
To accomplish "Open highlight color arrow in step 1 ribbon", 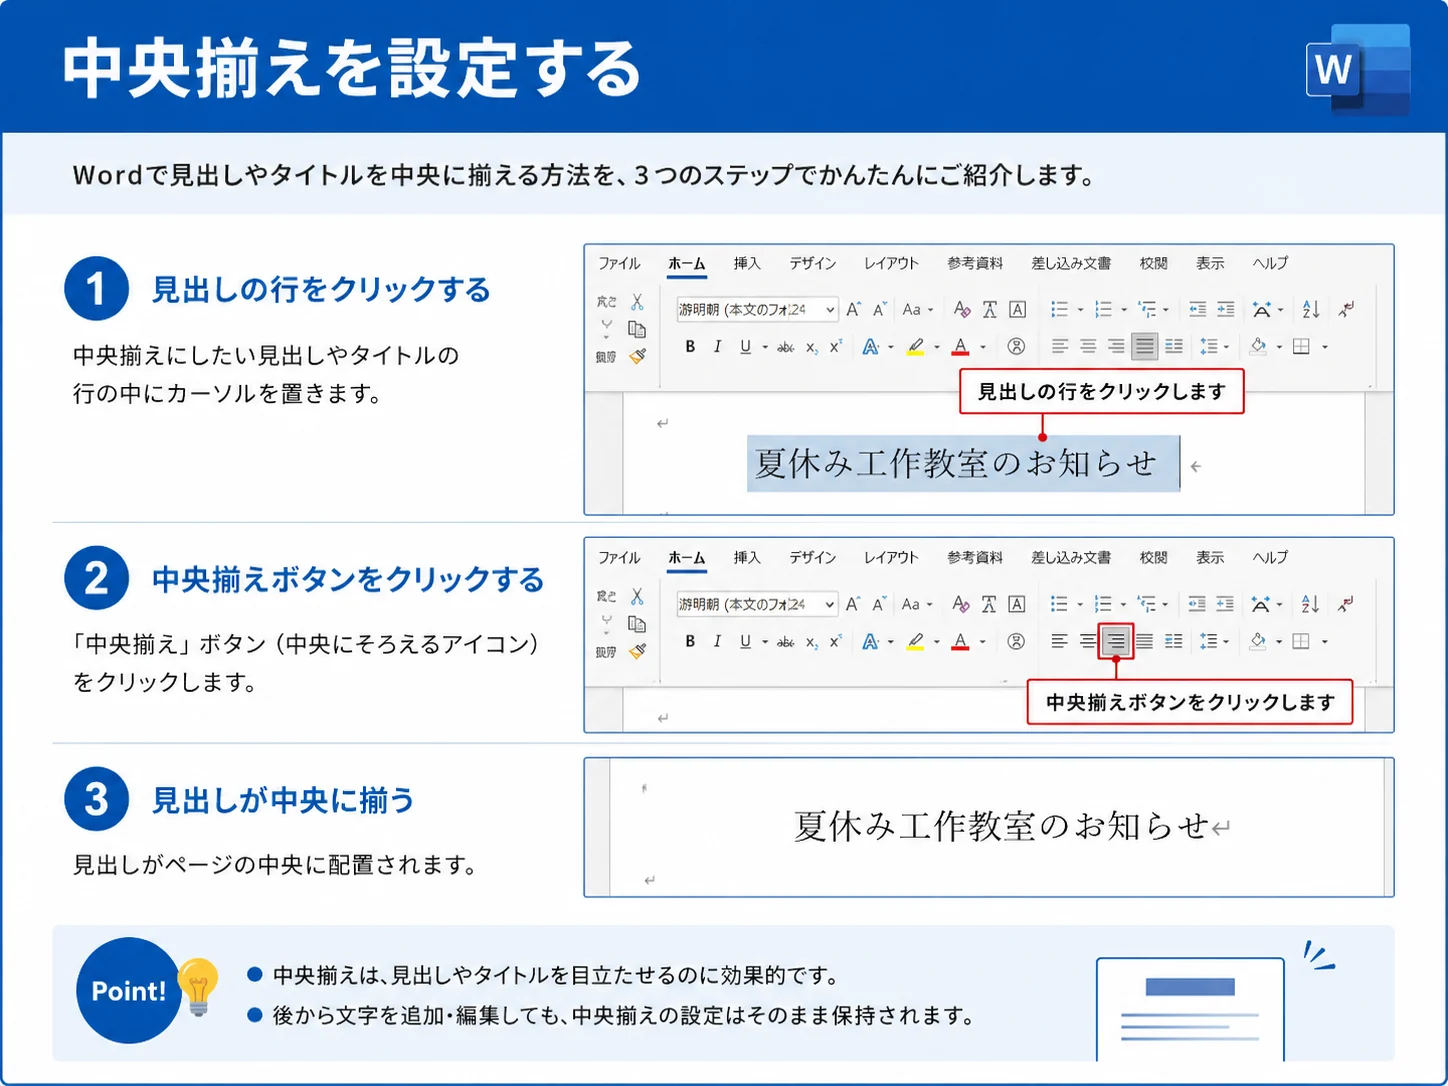I will (x=937, y=348).
